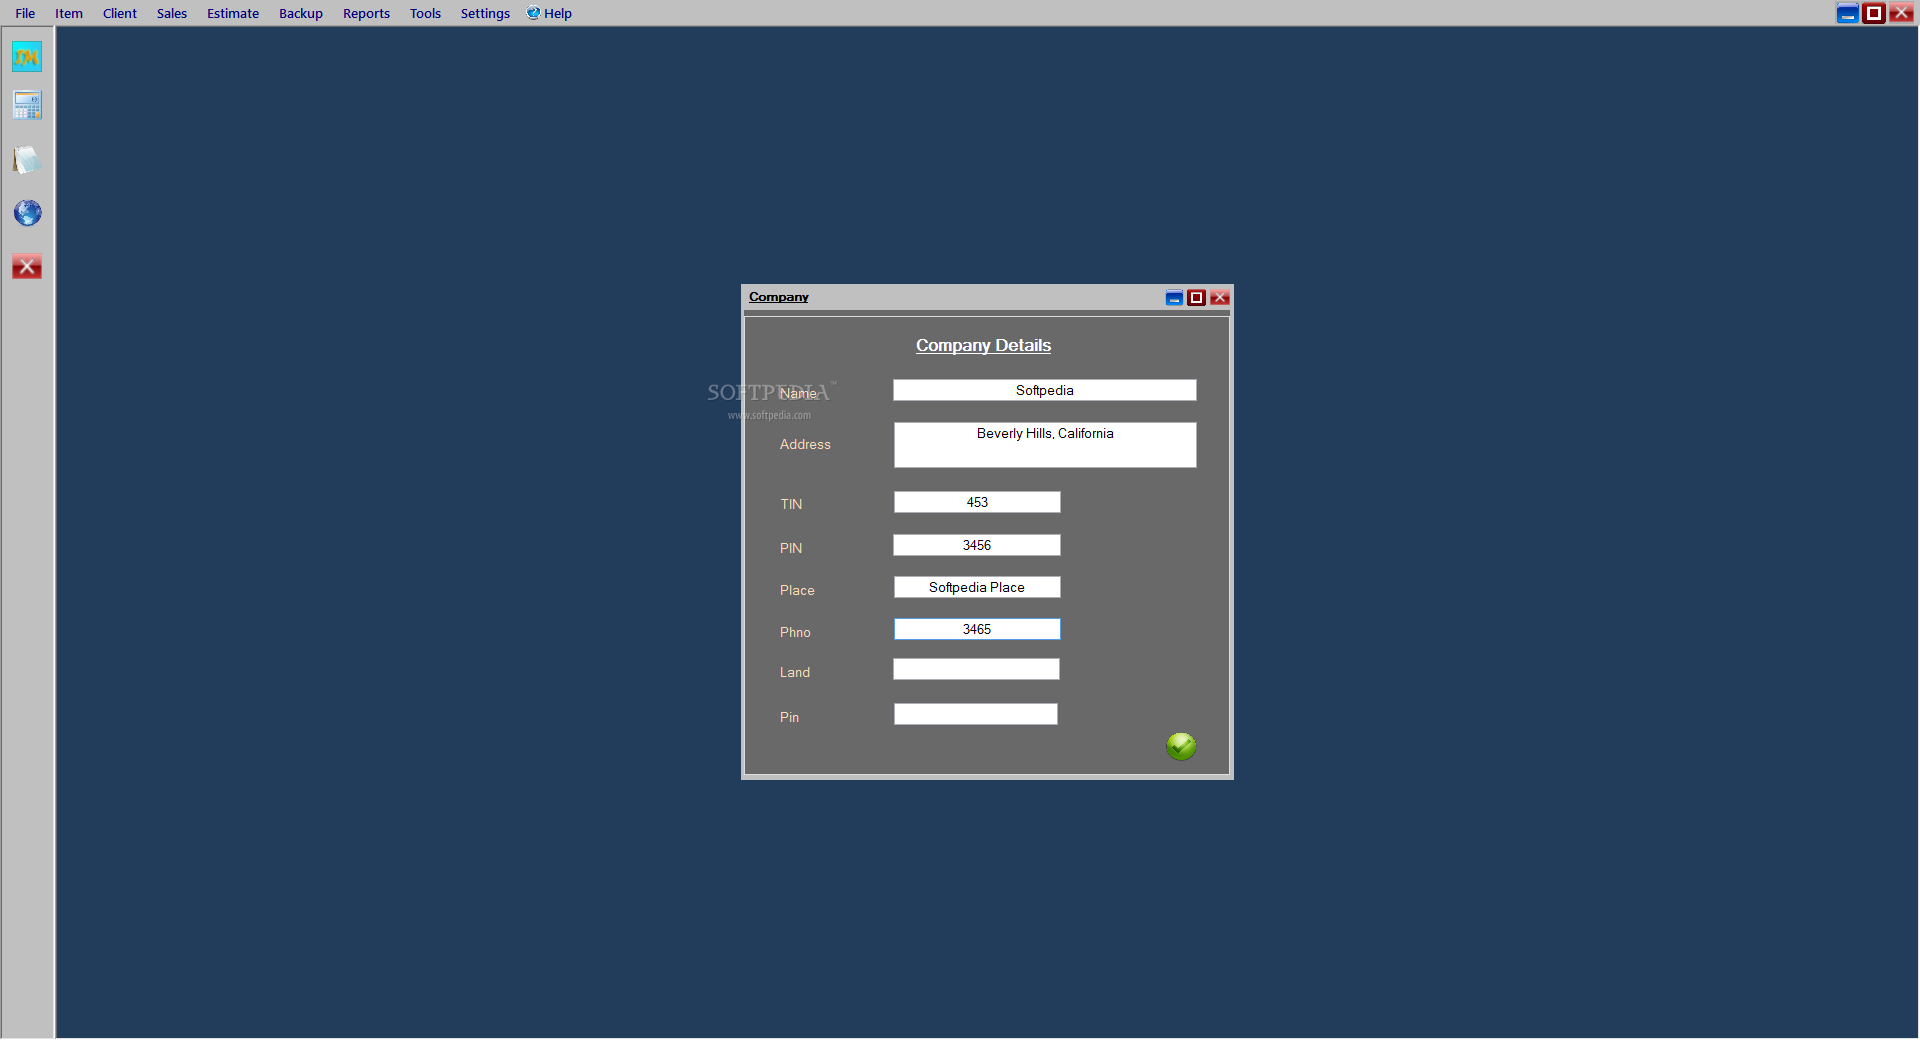Click the Place label

click(797, 590)
